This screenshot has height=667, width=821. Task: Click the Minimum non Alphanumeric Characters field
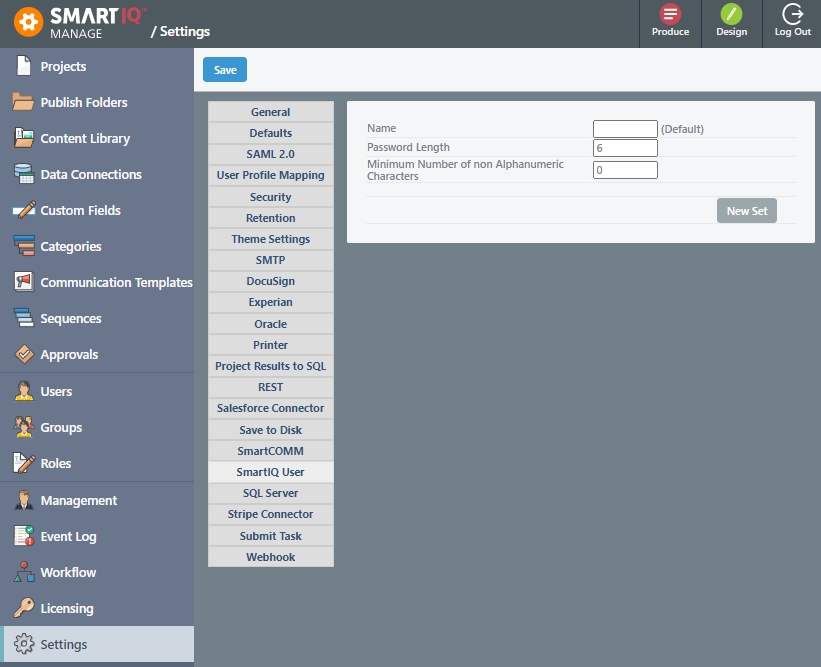pos(625,170)
